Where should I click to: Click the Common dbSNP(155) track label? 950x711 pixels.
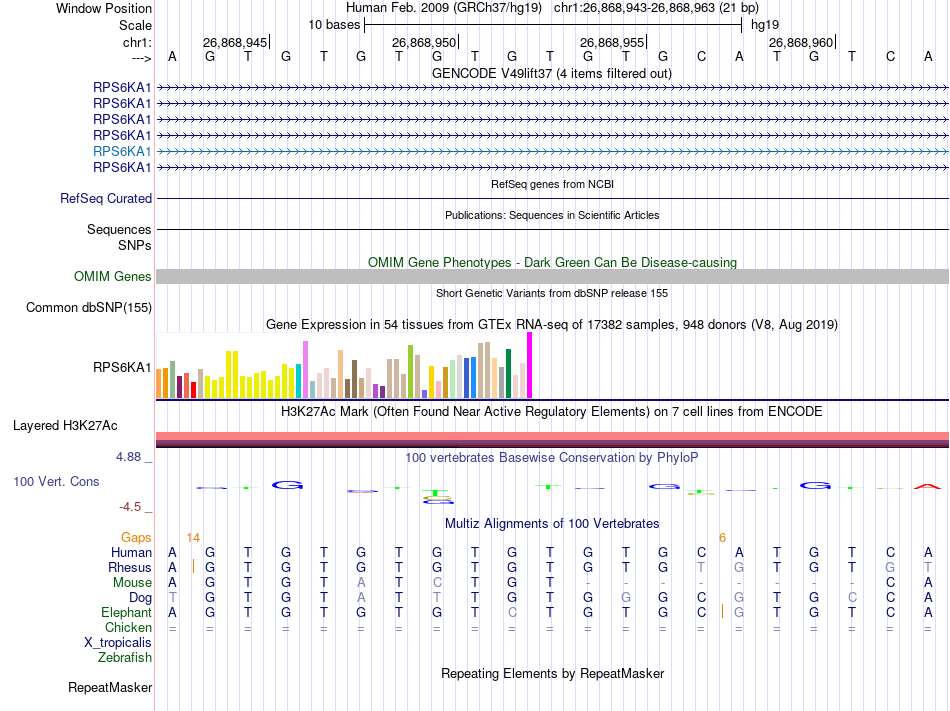88,308
